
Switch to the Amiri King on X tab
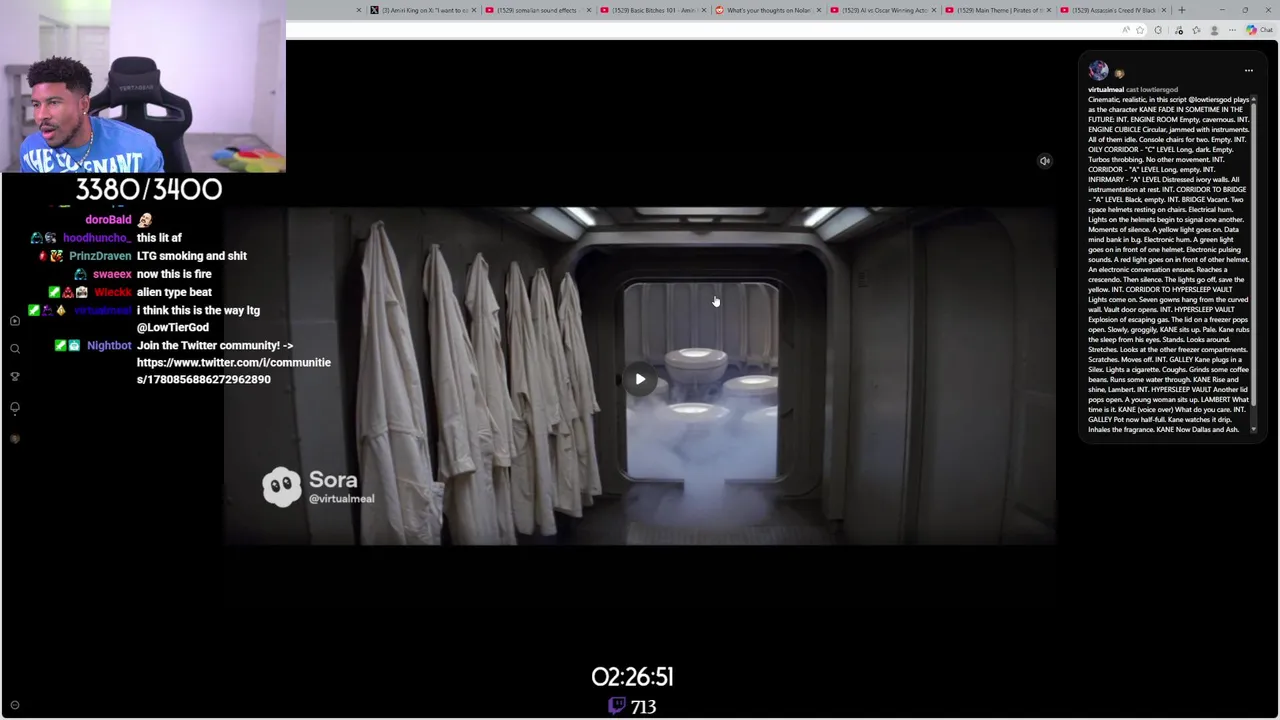(423, 10)
